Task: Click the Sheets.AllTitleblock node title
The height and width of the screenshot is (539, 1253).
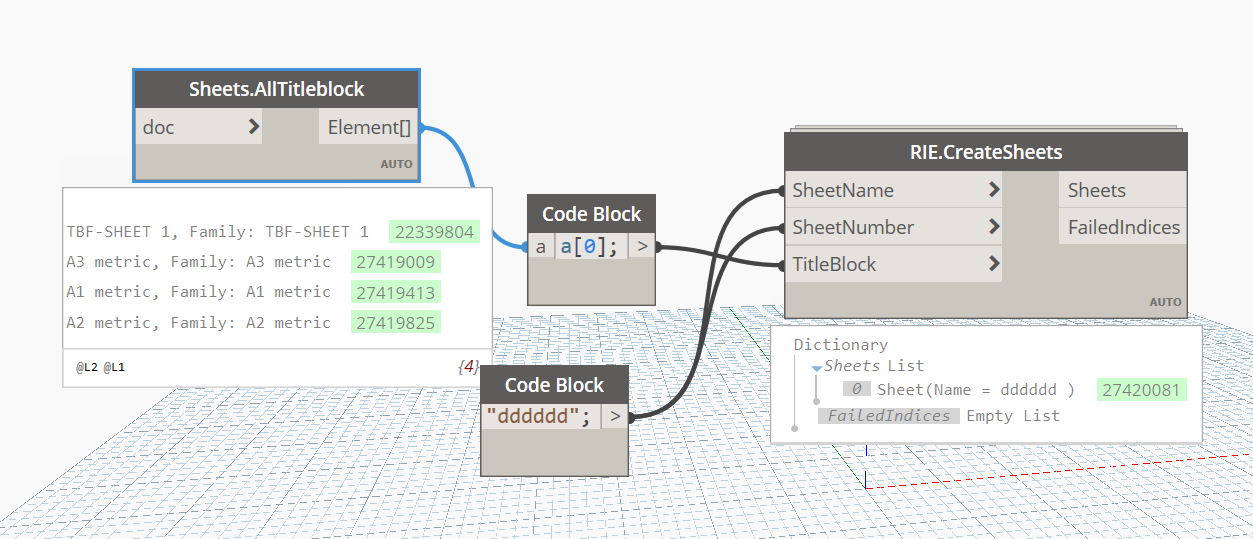Action: [276, 89]
